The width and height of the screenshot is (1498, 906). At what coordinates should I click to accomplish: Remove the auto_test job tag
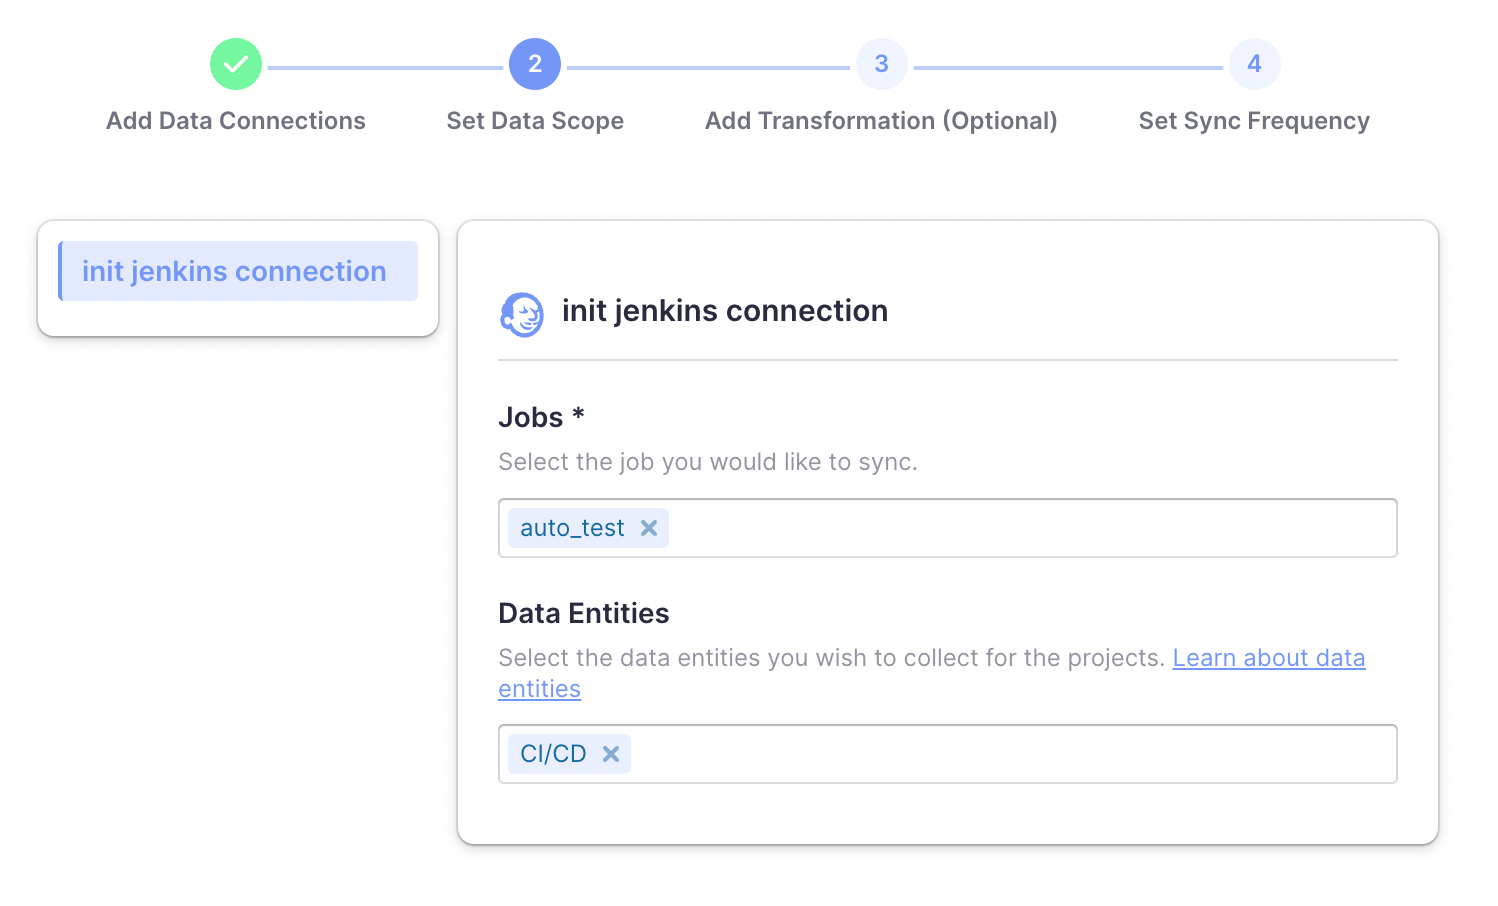[x=649, y=528]
